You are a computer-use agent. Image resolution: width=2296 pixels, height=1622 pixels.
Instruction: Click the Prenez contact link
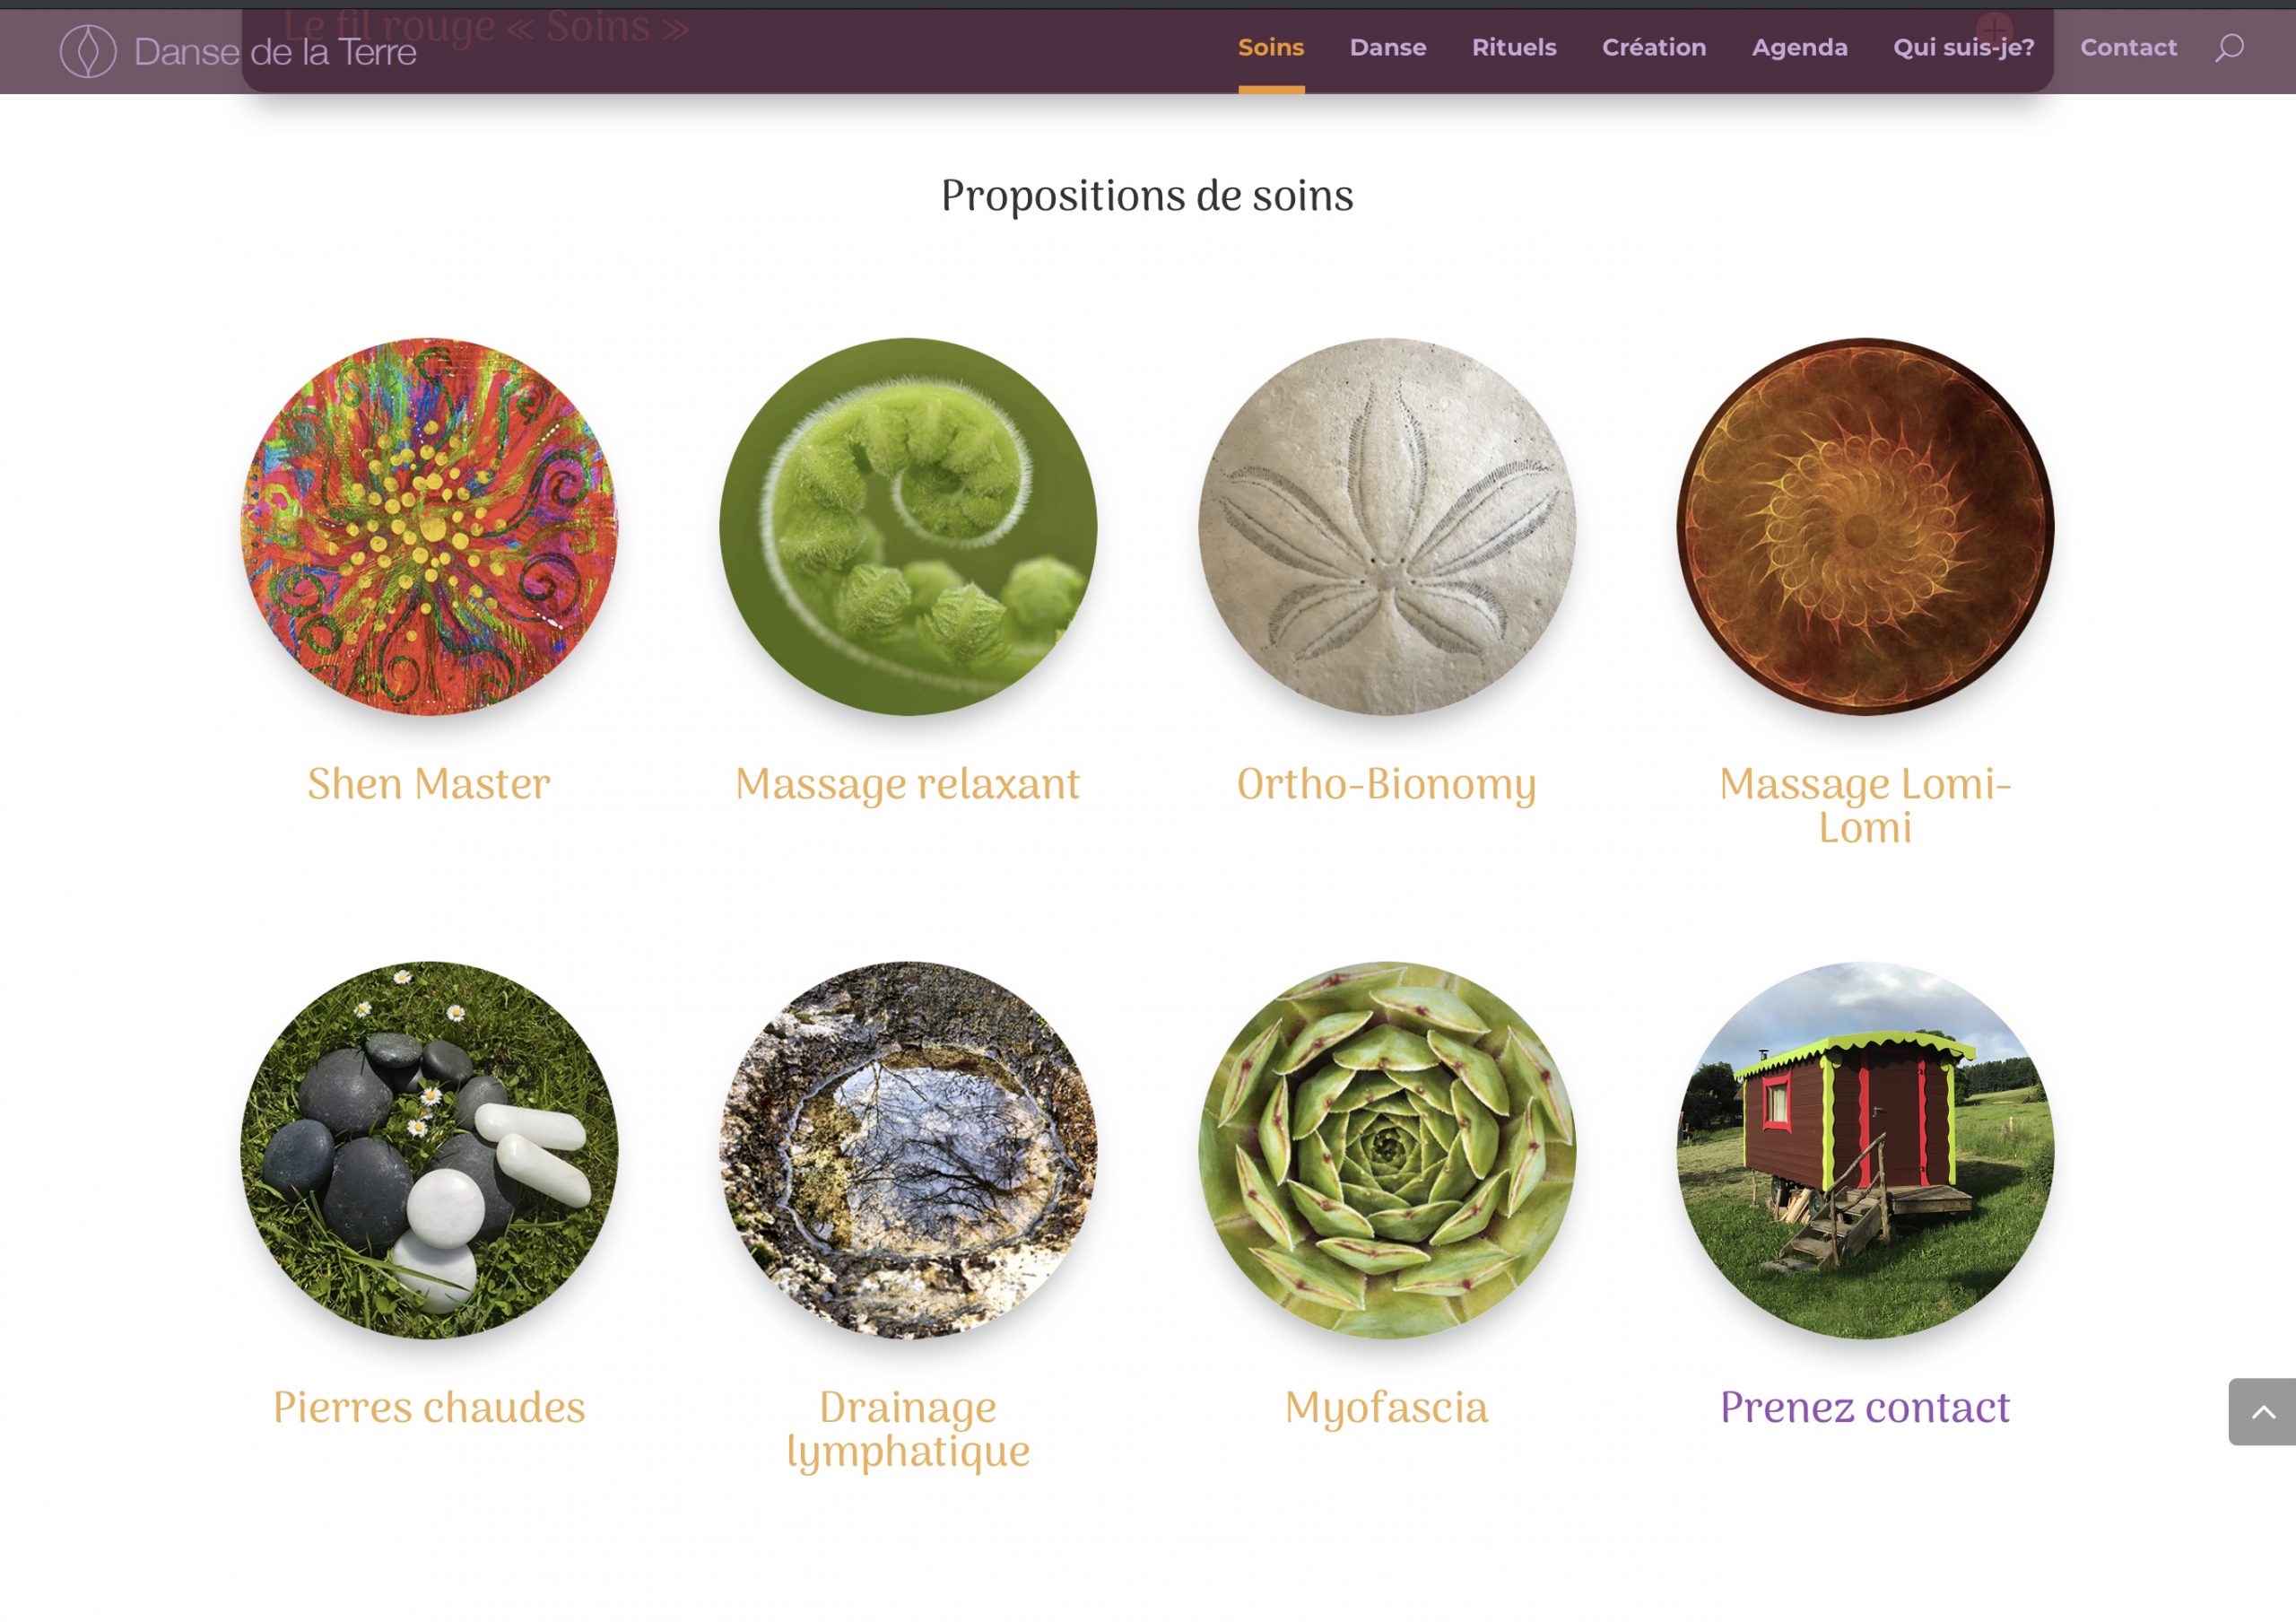point(1864,1407)
